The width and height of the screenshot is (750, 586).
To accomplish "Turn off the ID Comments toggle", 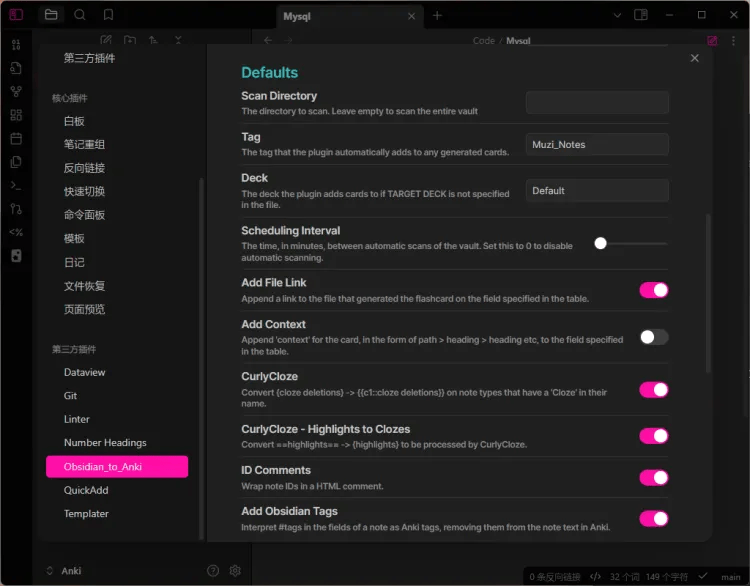I will [x=654, y=477].
